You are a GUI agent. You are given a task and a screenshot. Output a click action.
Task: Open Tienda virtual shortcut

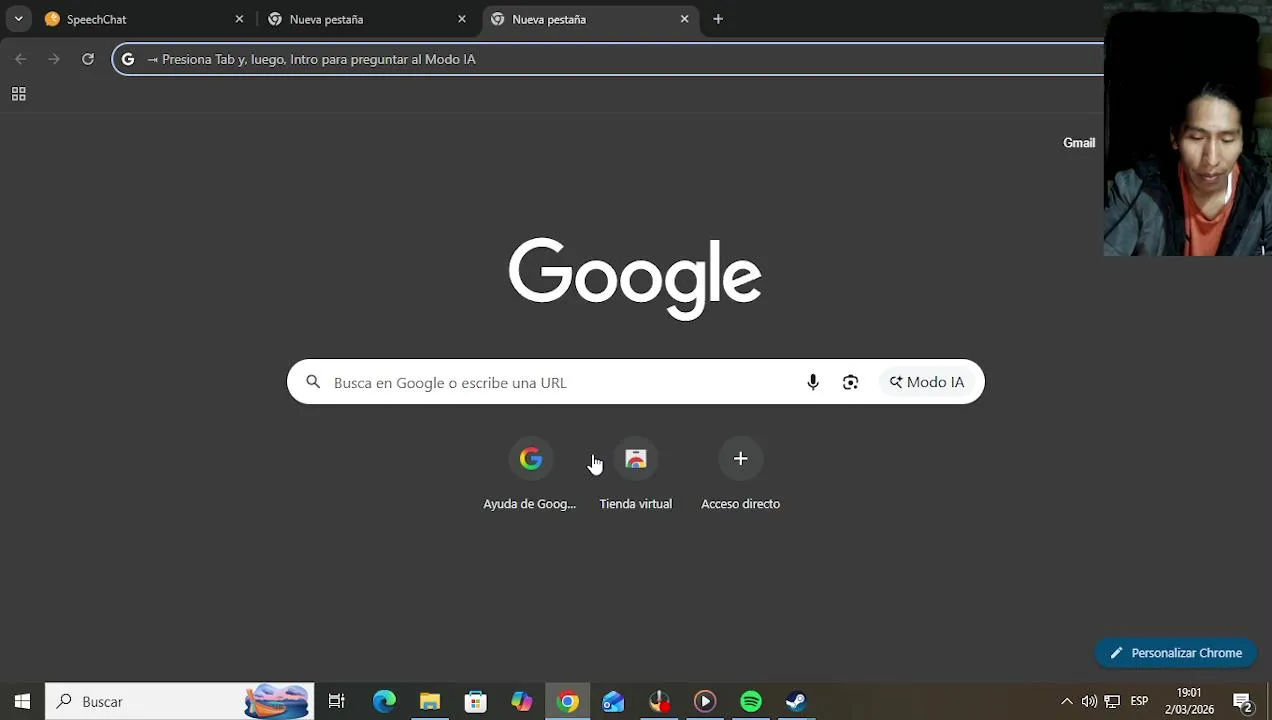636,474
